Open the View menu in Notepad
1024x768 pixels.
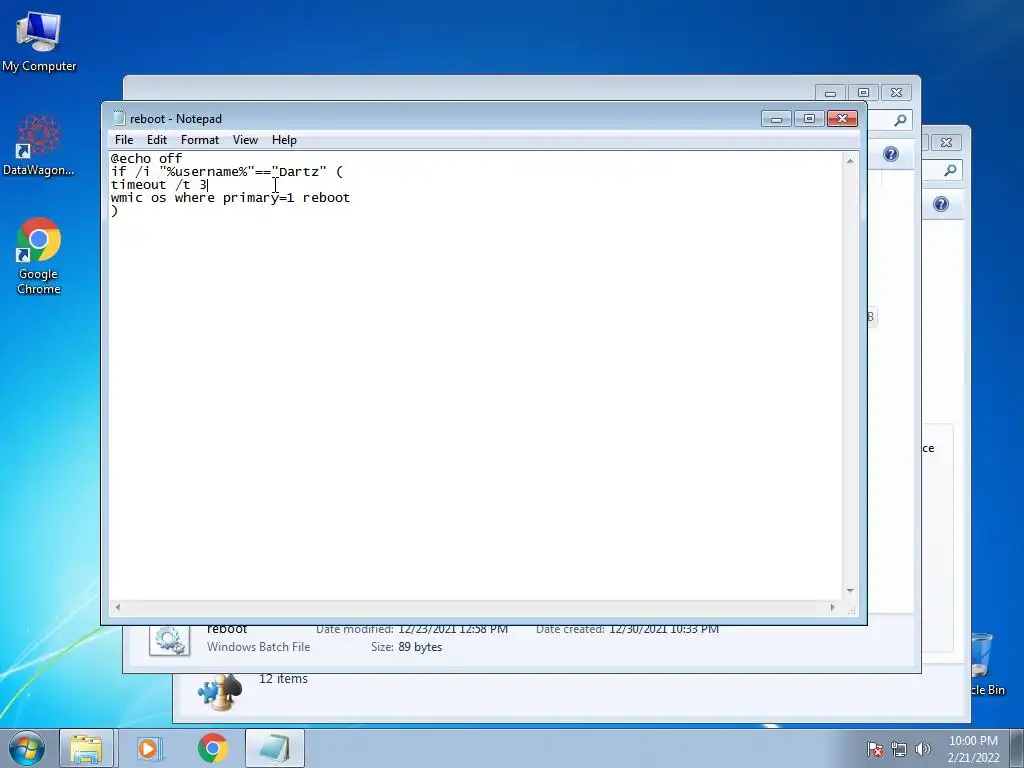[246, 140]
